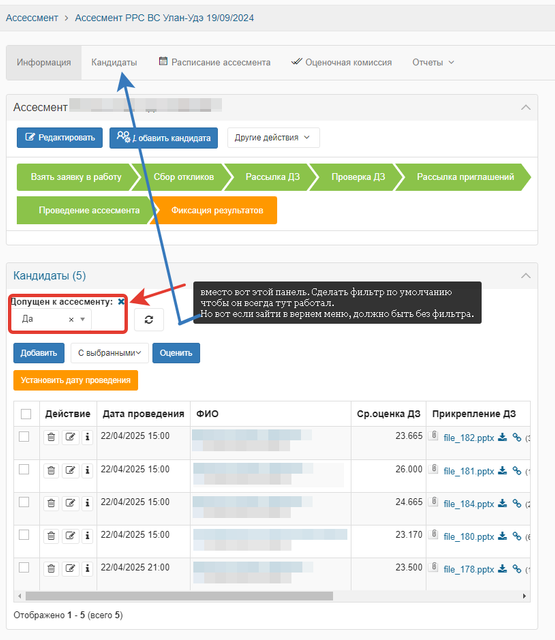Open the 'Расписание ассесмента' tab
The height and width of the screenshot is (640, 555).
pyautogui.click(x=215, y=62)
